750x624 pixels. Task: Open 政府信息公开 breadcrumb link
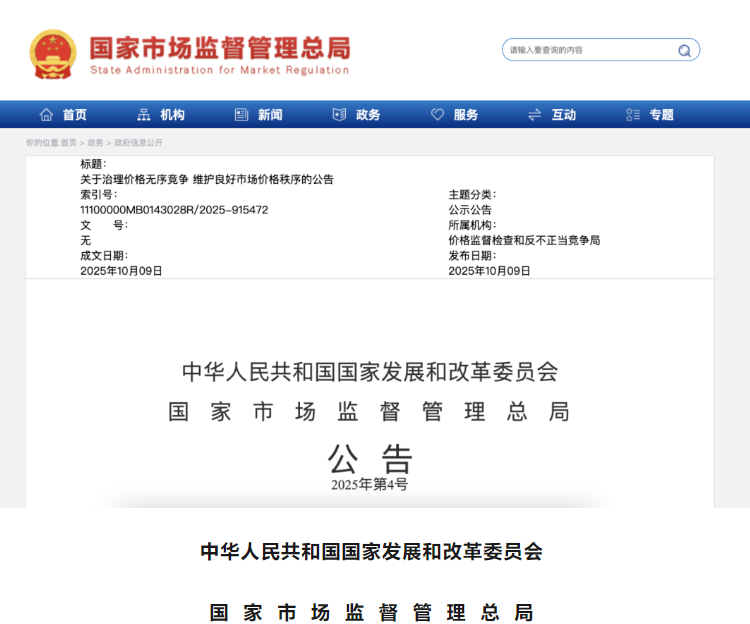point(138,143)
